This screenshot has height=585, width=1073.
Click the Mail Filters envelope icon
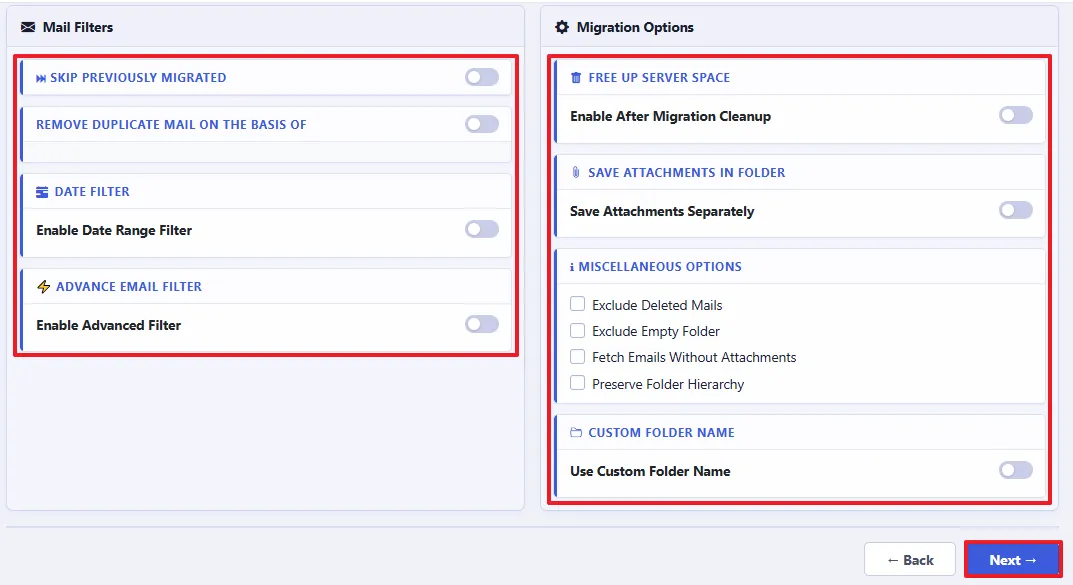pos(28,27)
